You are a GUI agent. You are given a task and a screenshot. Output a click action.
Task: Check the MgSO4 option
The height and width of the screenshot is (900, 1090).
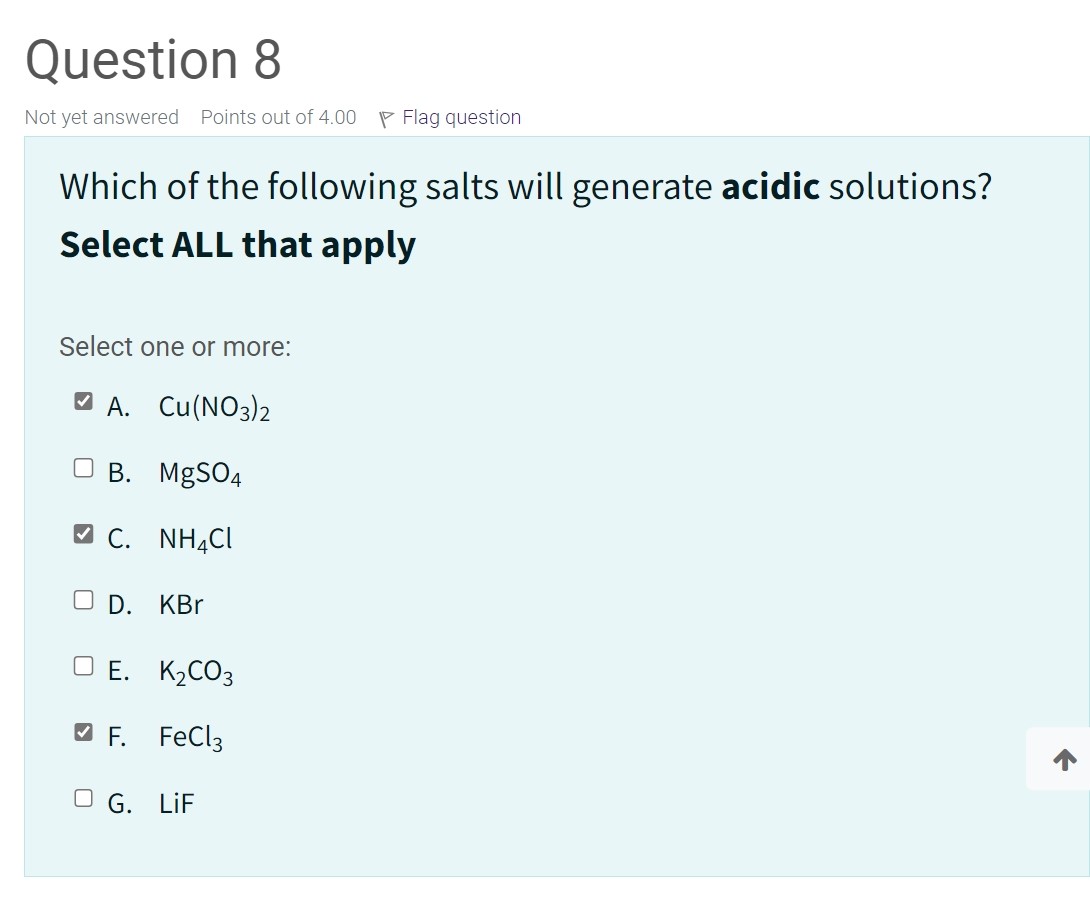pos(83,465)
